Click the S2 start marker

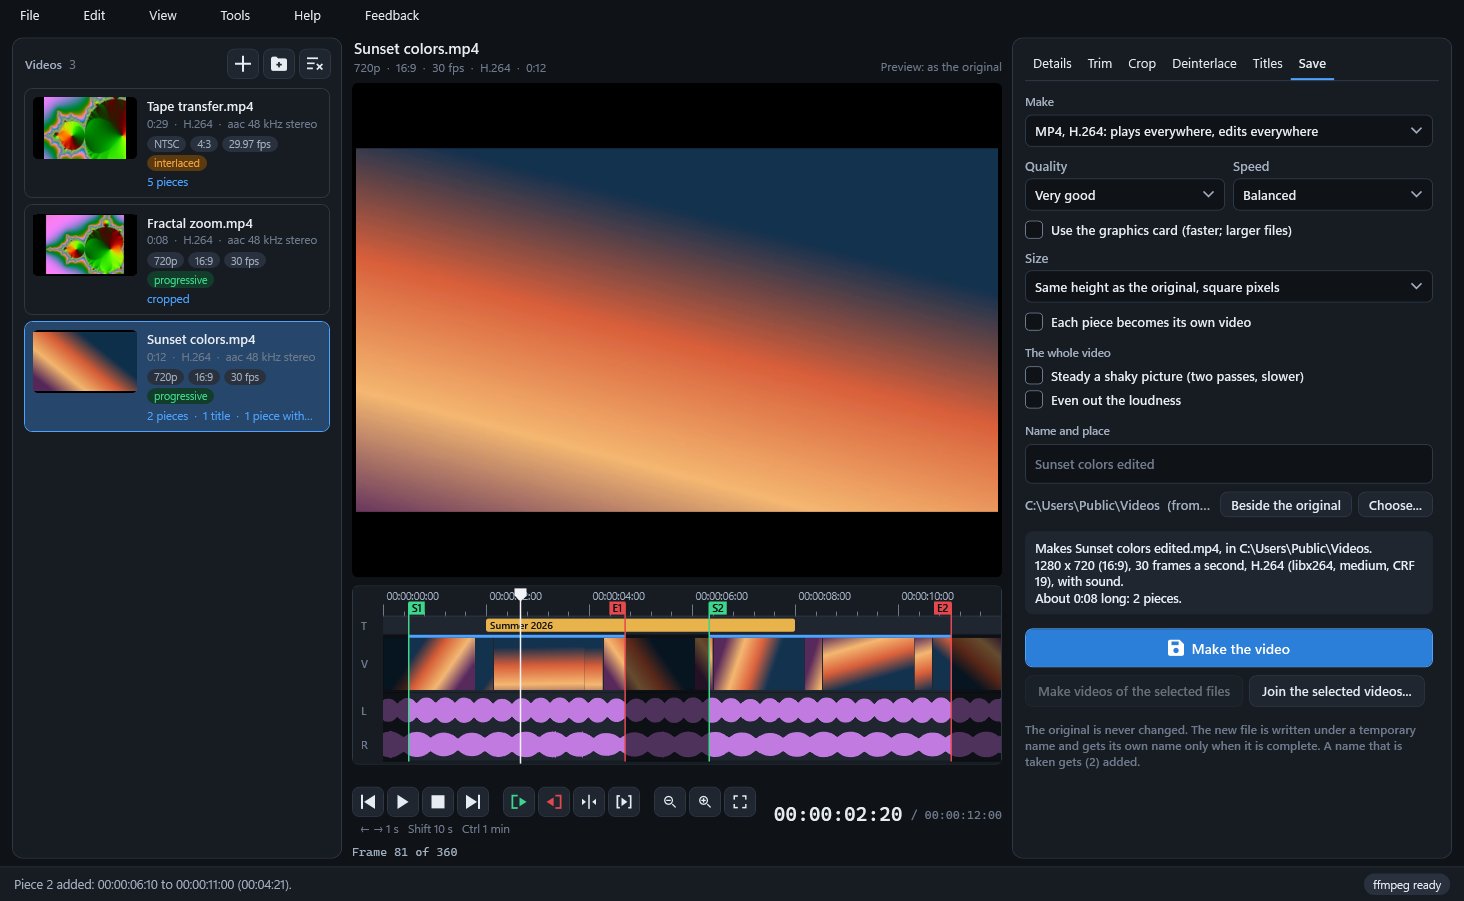(717, 608)
